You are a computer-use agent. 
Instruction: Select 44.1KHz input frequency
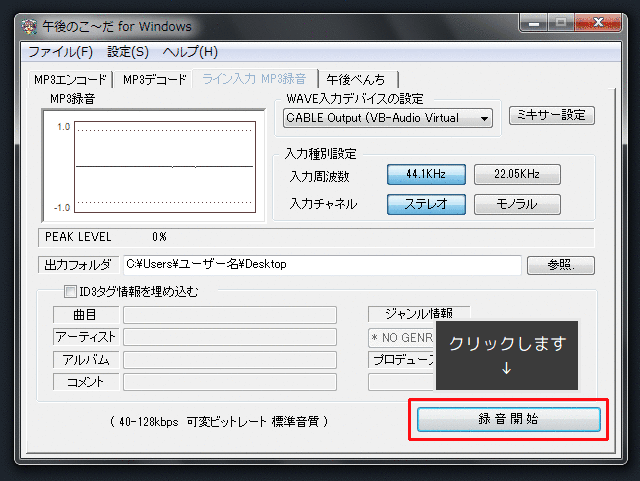[x=426, y=174]
